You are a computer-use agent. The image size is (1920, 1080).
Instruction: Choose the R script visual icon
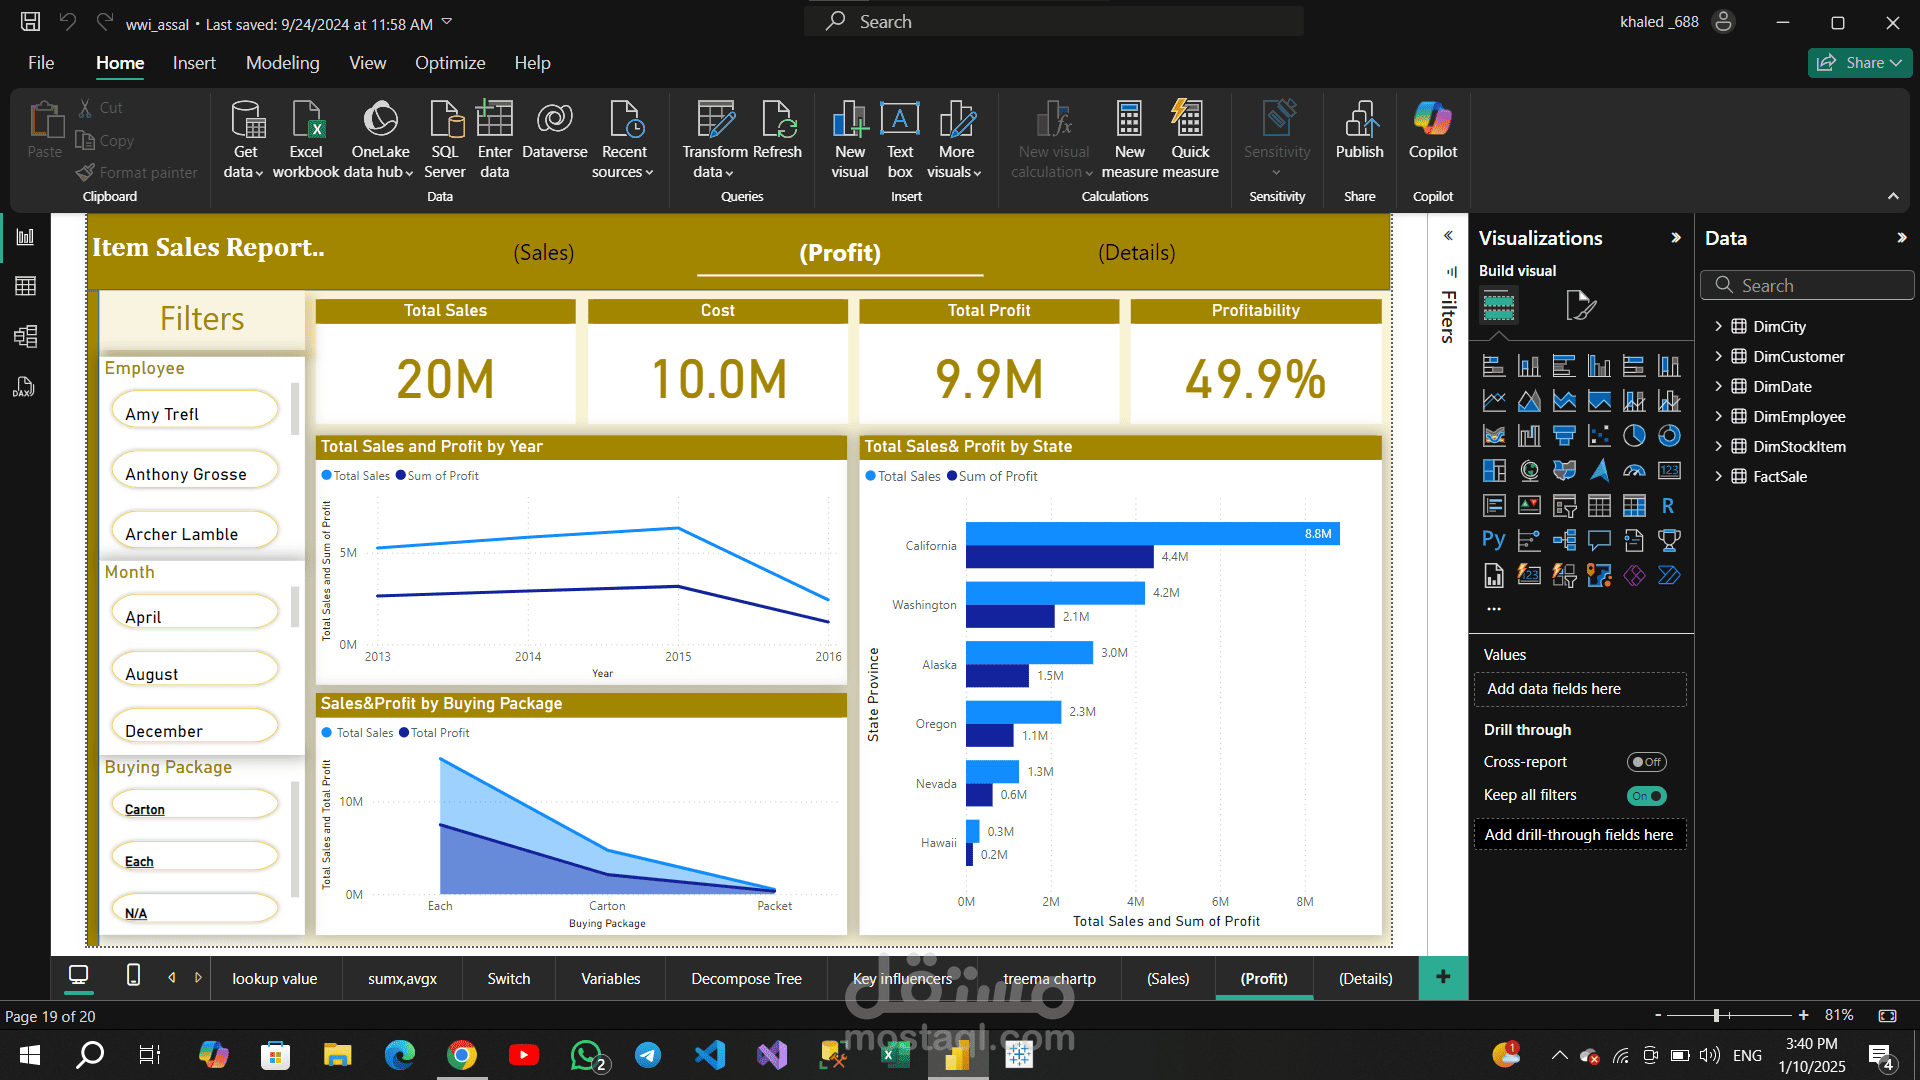click(x=1668, y=506)
